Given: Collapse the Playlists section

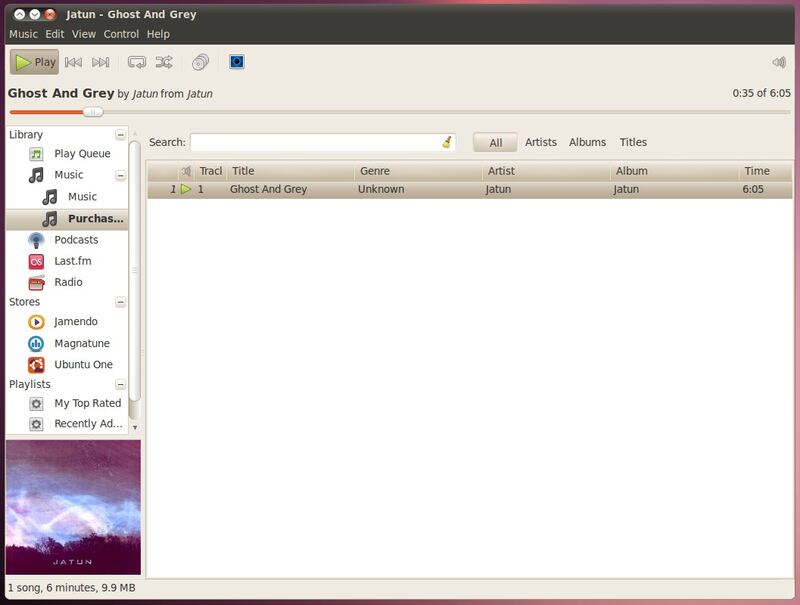Looking at the screenshot, I should pos(121,384).
